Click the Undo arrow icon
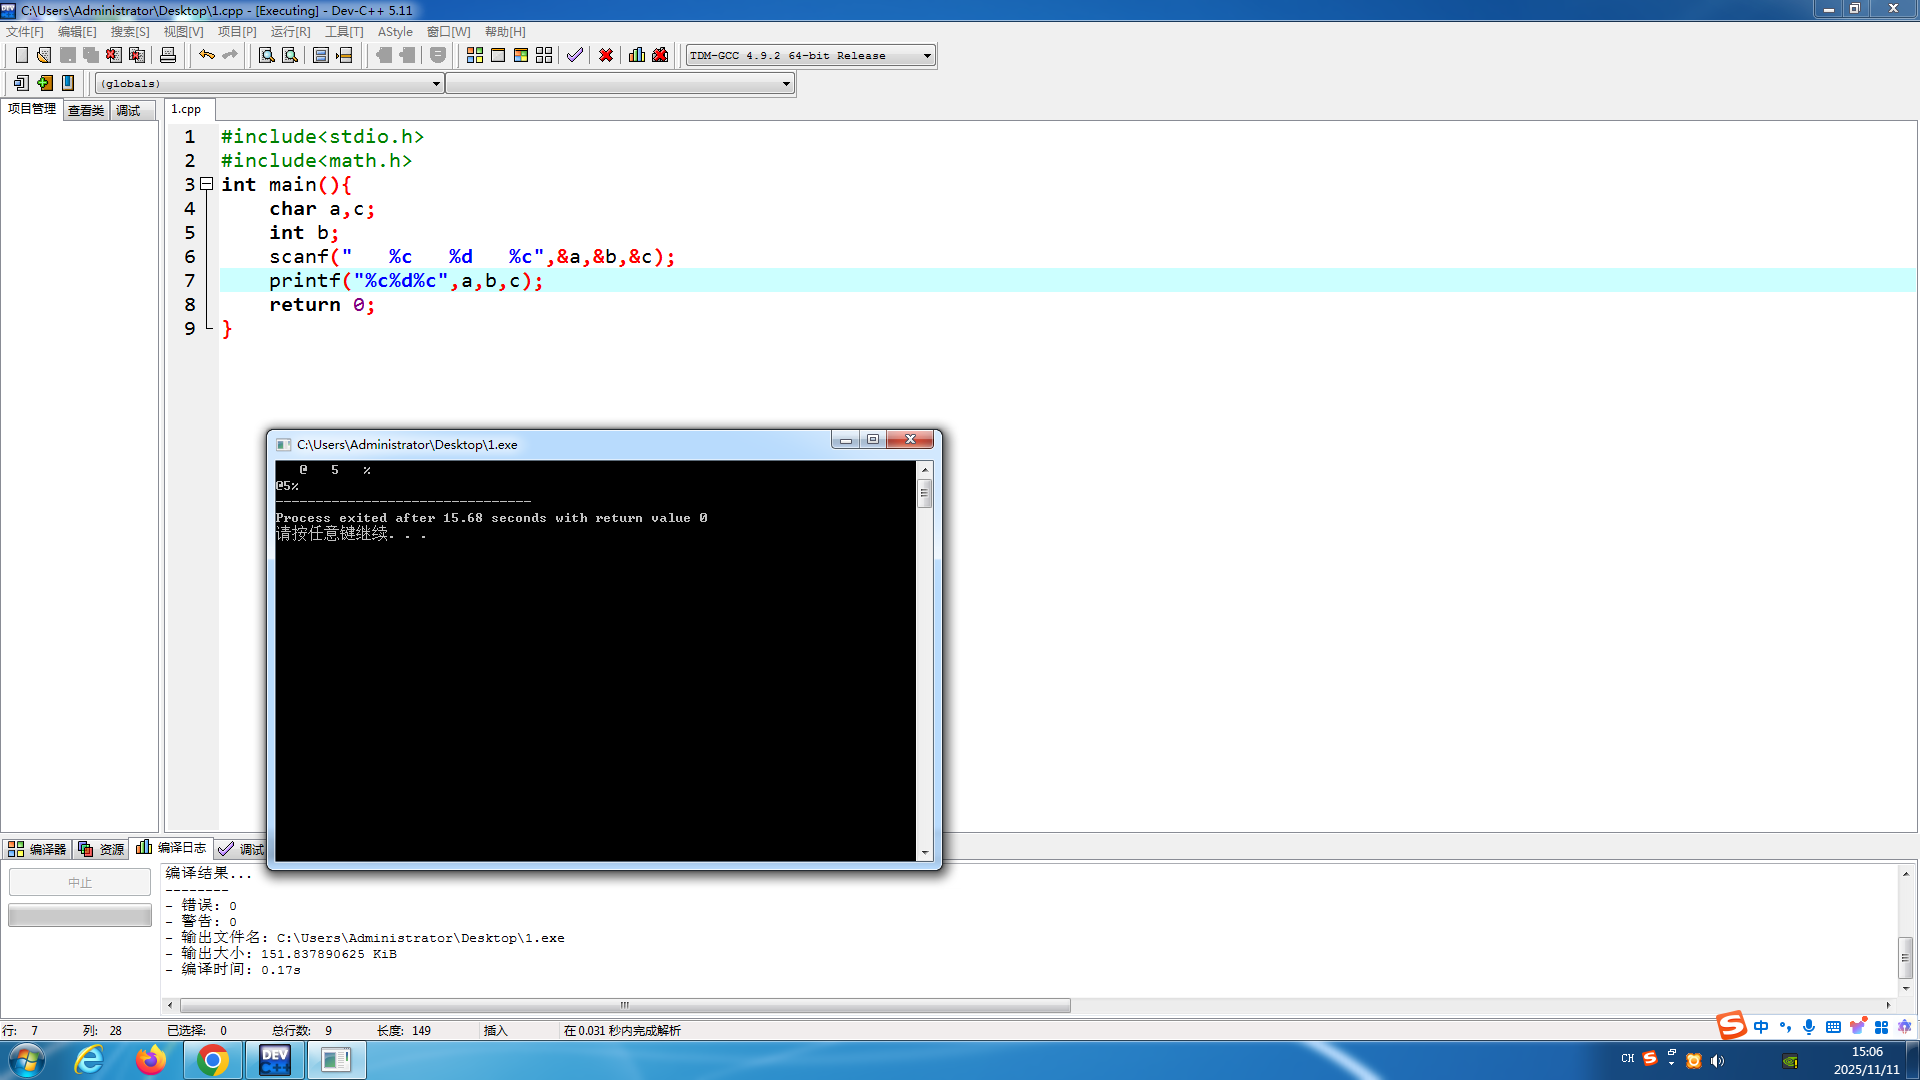This screenshot has width=1920, height=1080. [x=206, y=55]
